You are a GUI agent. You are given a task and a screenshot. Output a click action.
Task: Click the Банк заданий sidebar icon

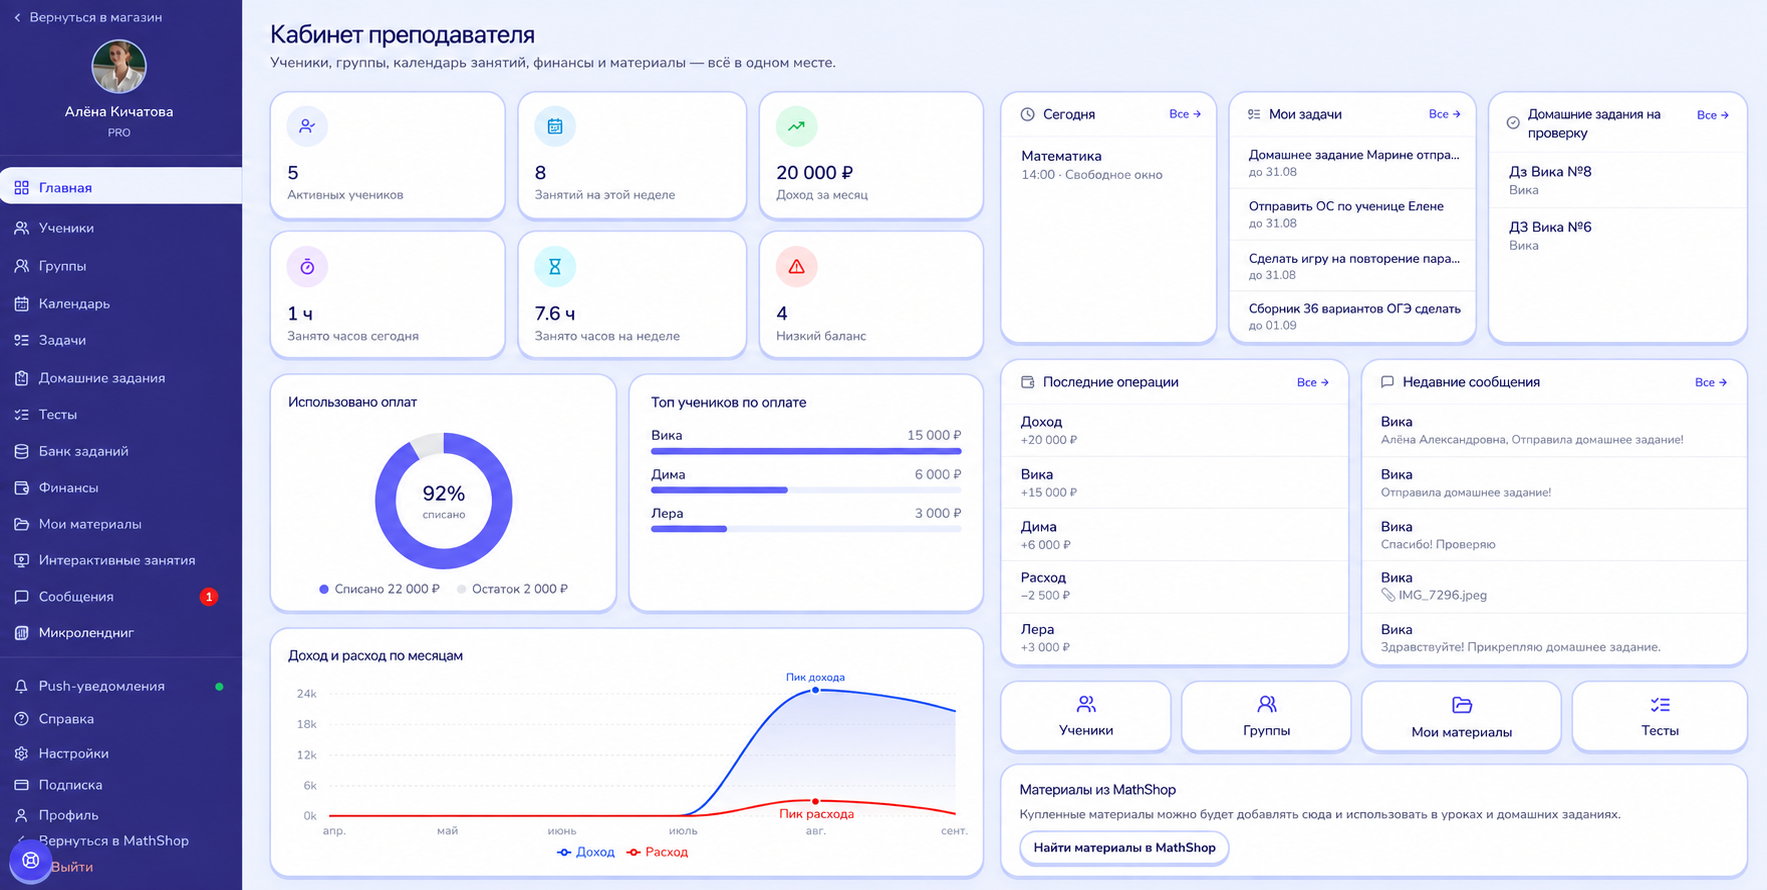tap(21, 451)
